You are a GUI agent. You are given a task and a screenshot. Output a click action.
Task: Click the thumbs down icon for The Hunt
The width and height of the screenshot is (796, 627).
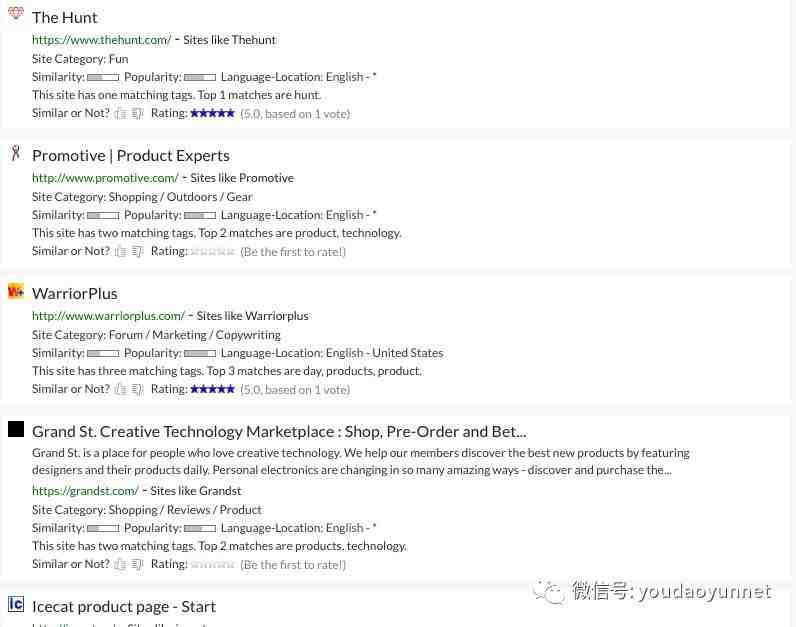[x=138, y=114]
